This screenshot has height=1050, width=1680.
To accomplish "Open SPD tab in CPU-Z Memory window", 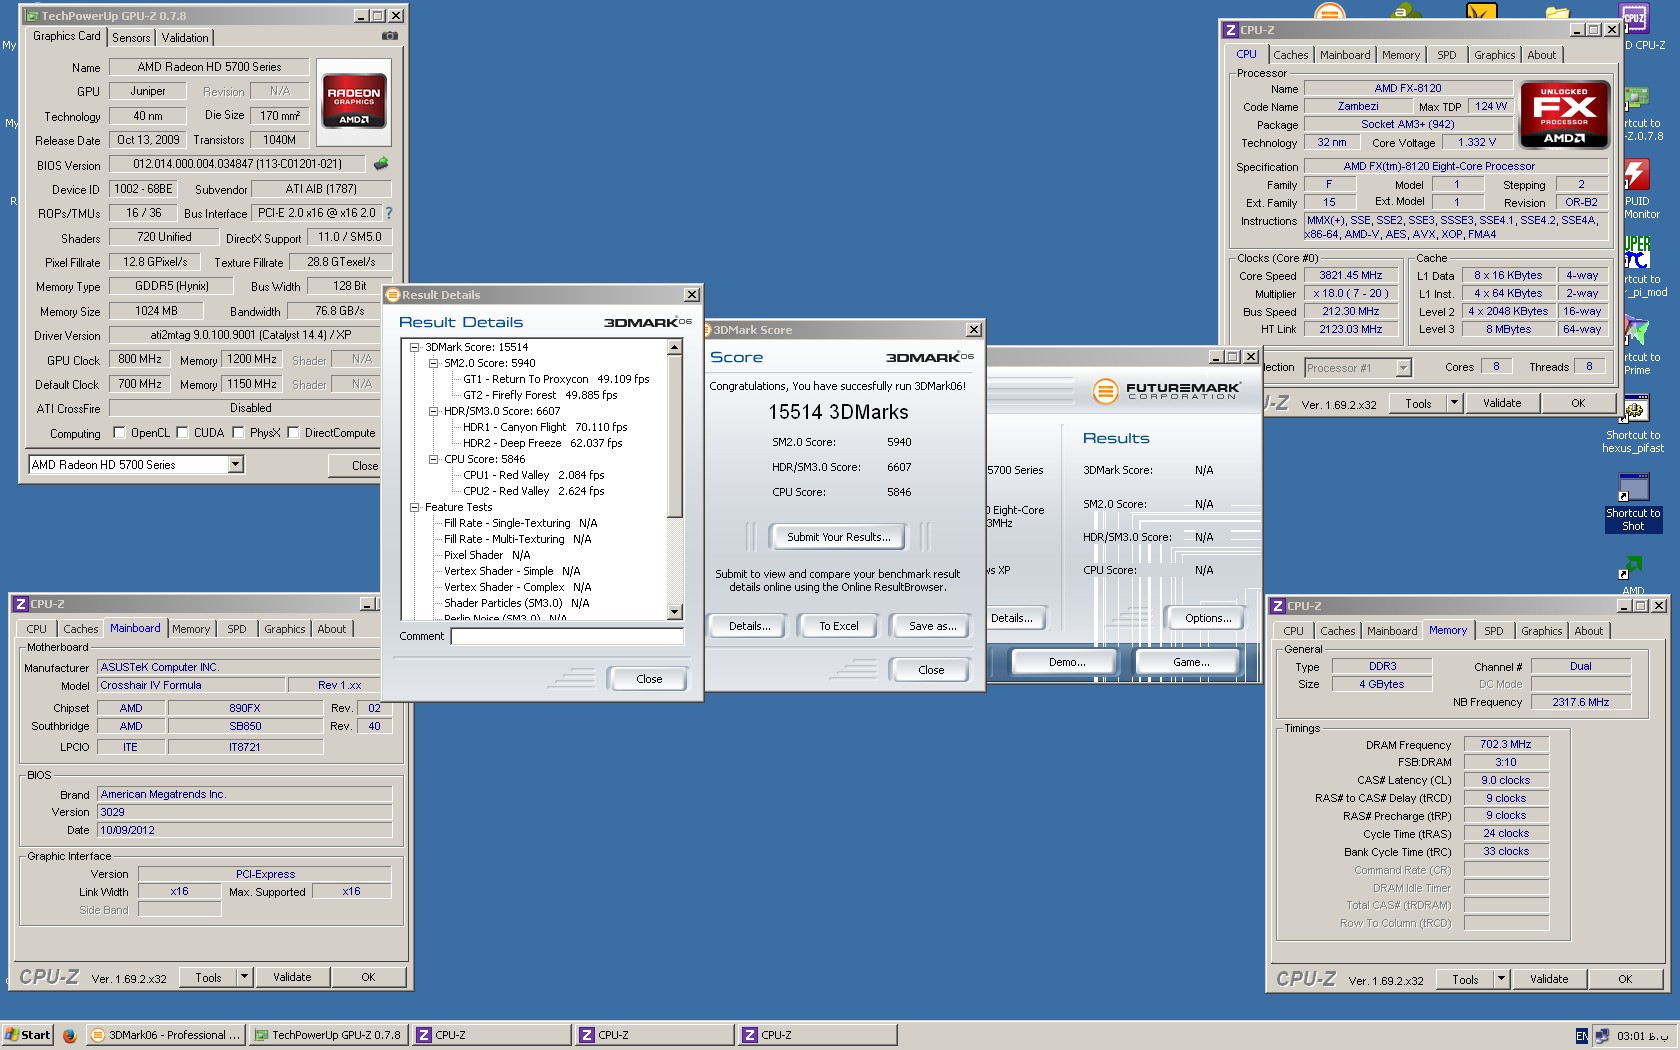I will coord(1493,631).
